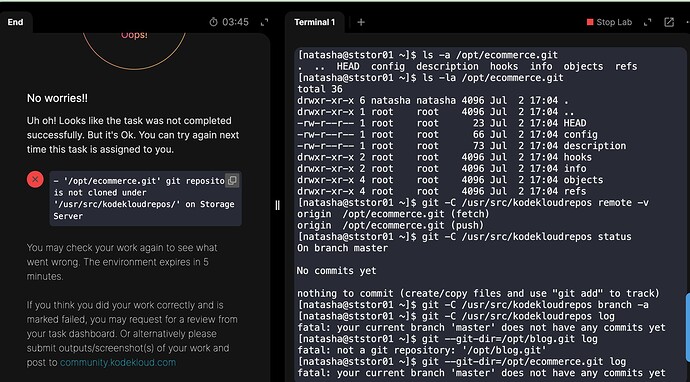Viewport: 690px width, 382px height.
Task: Click the error message code block
Action: (x=146, y=198)
